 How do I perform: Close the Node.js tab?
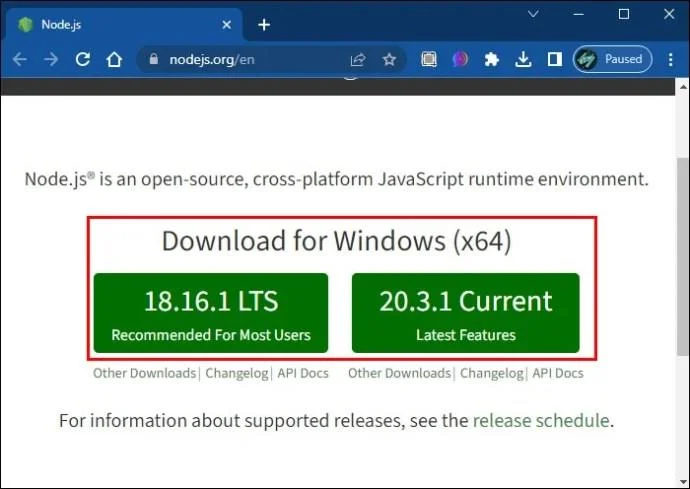227,24
